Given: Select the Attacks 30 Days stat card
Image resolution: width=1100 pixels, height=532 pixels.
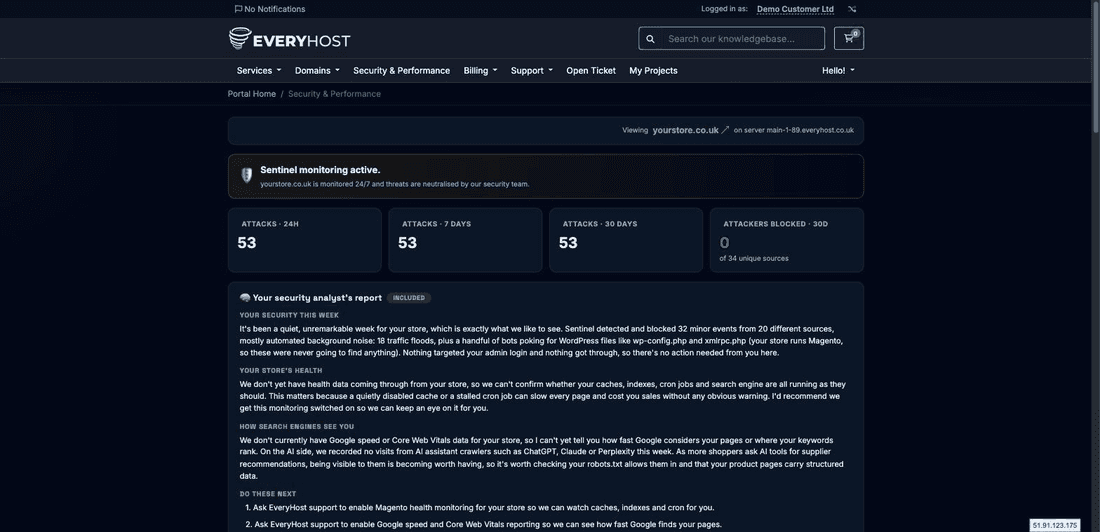Looking at the screenshot, I should coord(626,240).
